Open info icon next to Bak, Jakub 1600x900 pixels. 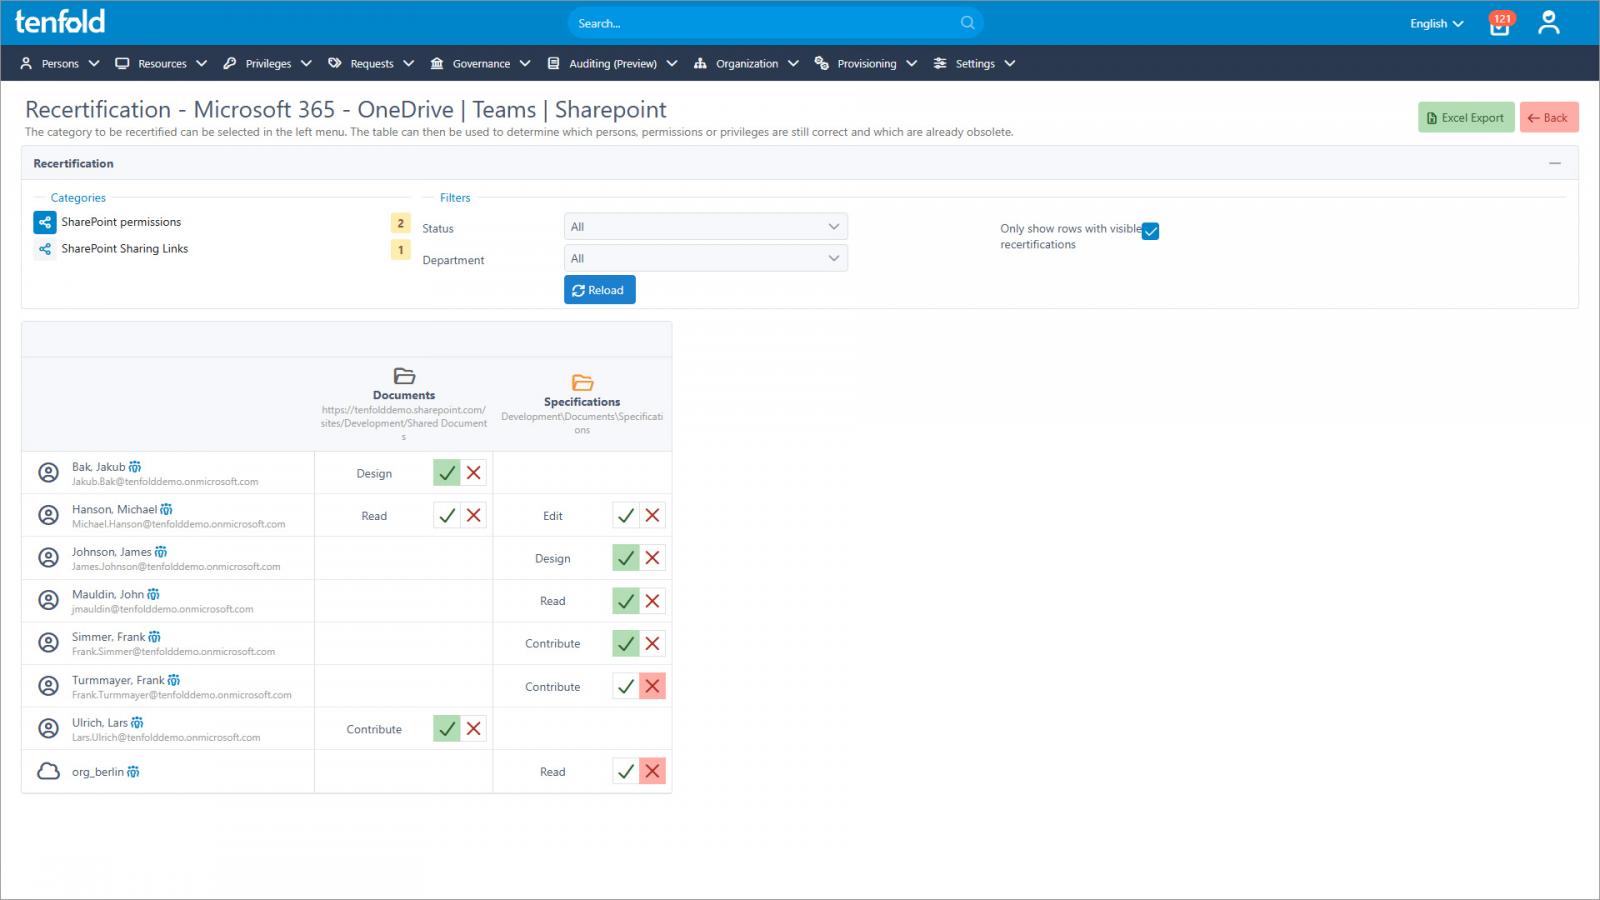(135, 467)
